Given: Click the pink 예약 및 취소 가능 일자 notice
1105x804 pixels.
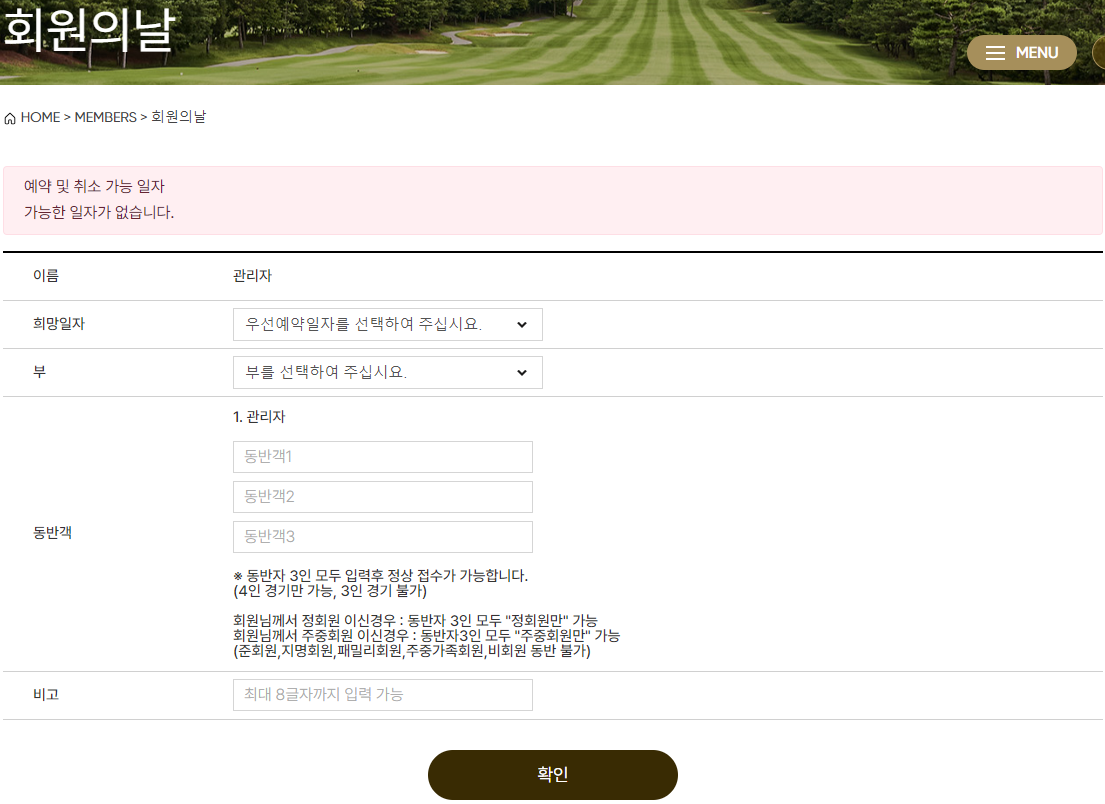Looking at the screenshot, I should [x=552, y=200].
